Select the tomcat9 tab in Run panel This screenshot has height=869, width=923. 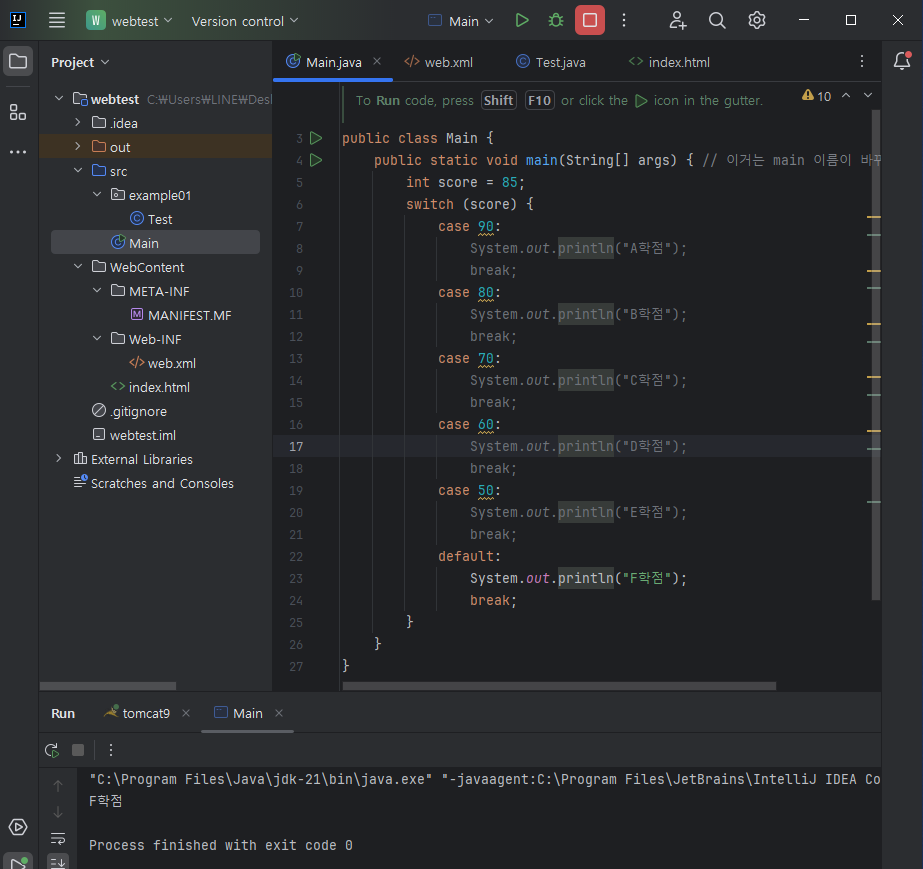137,713
